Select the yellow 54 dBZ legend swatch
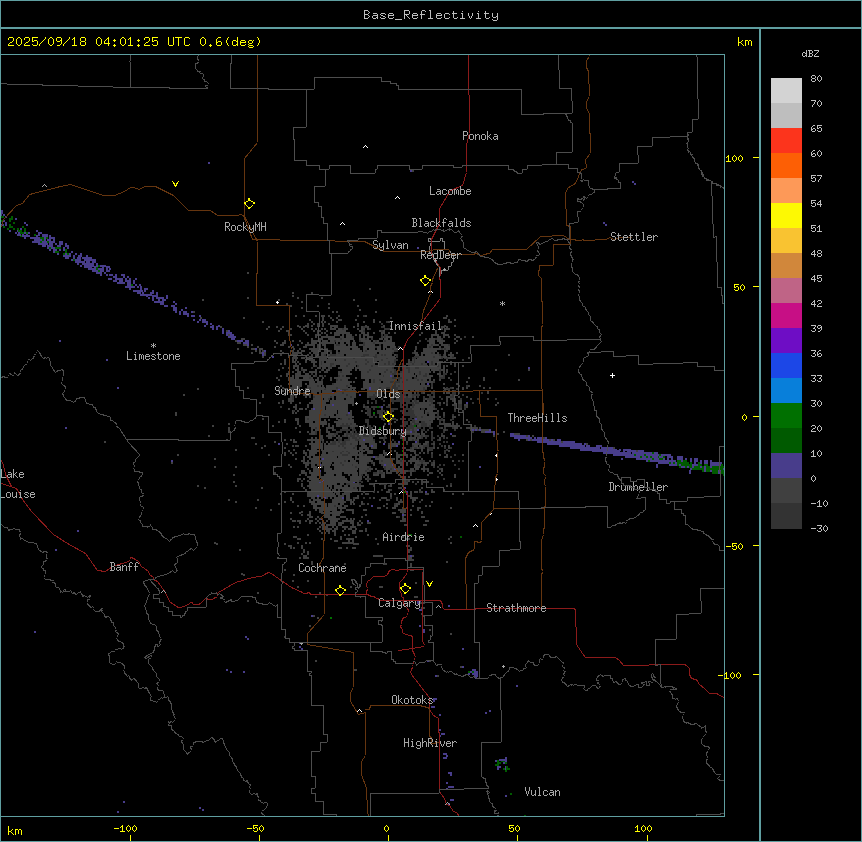862x842 pixels. click(x=786, y=215)
